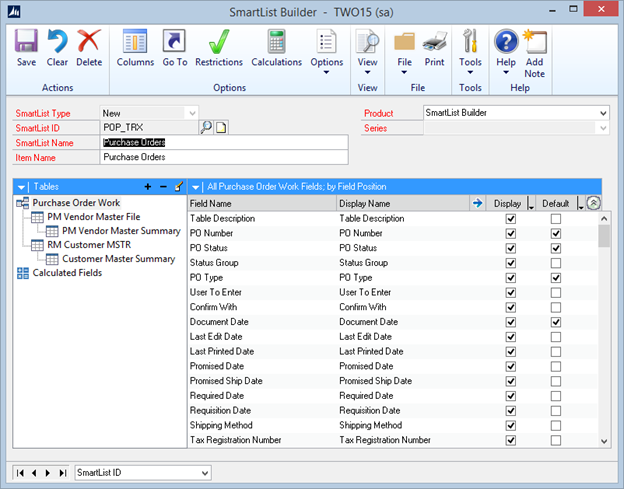The height and width of the screenshot is (489, 624).
Task: Click the Tools wrench icon
Action: 470,41
